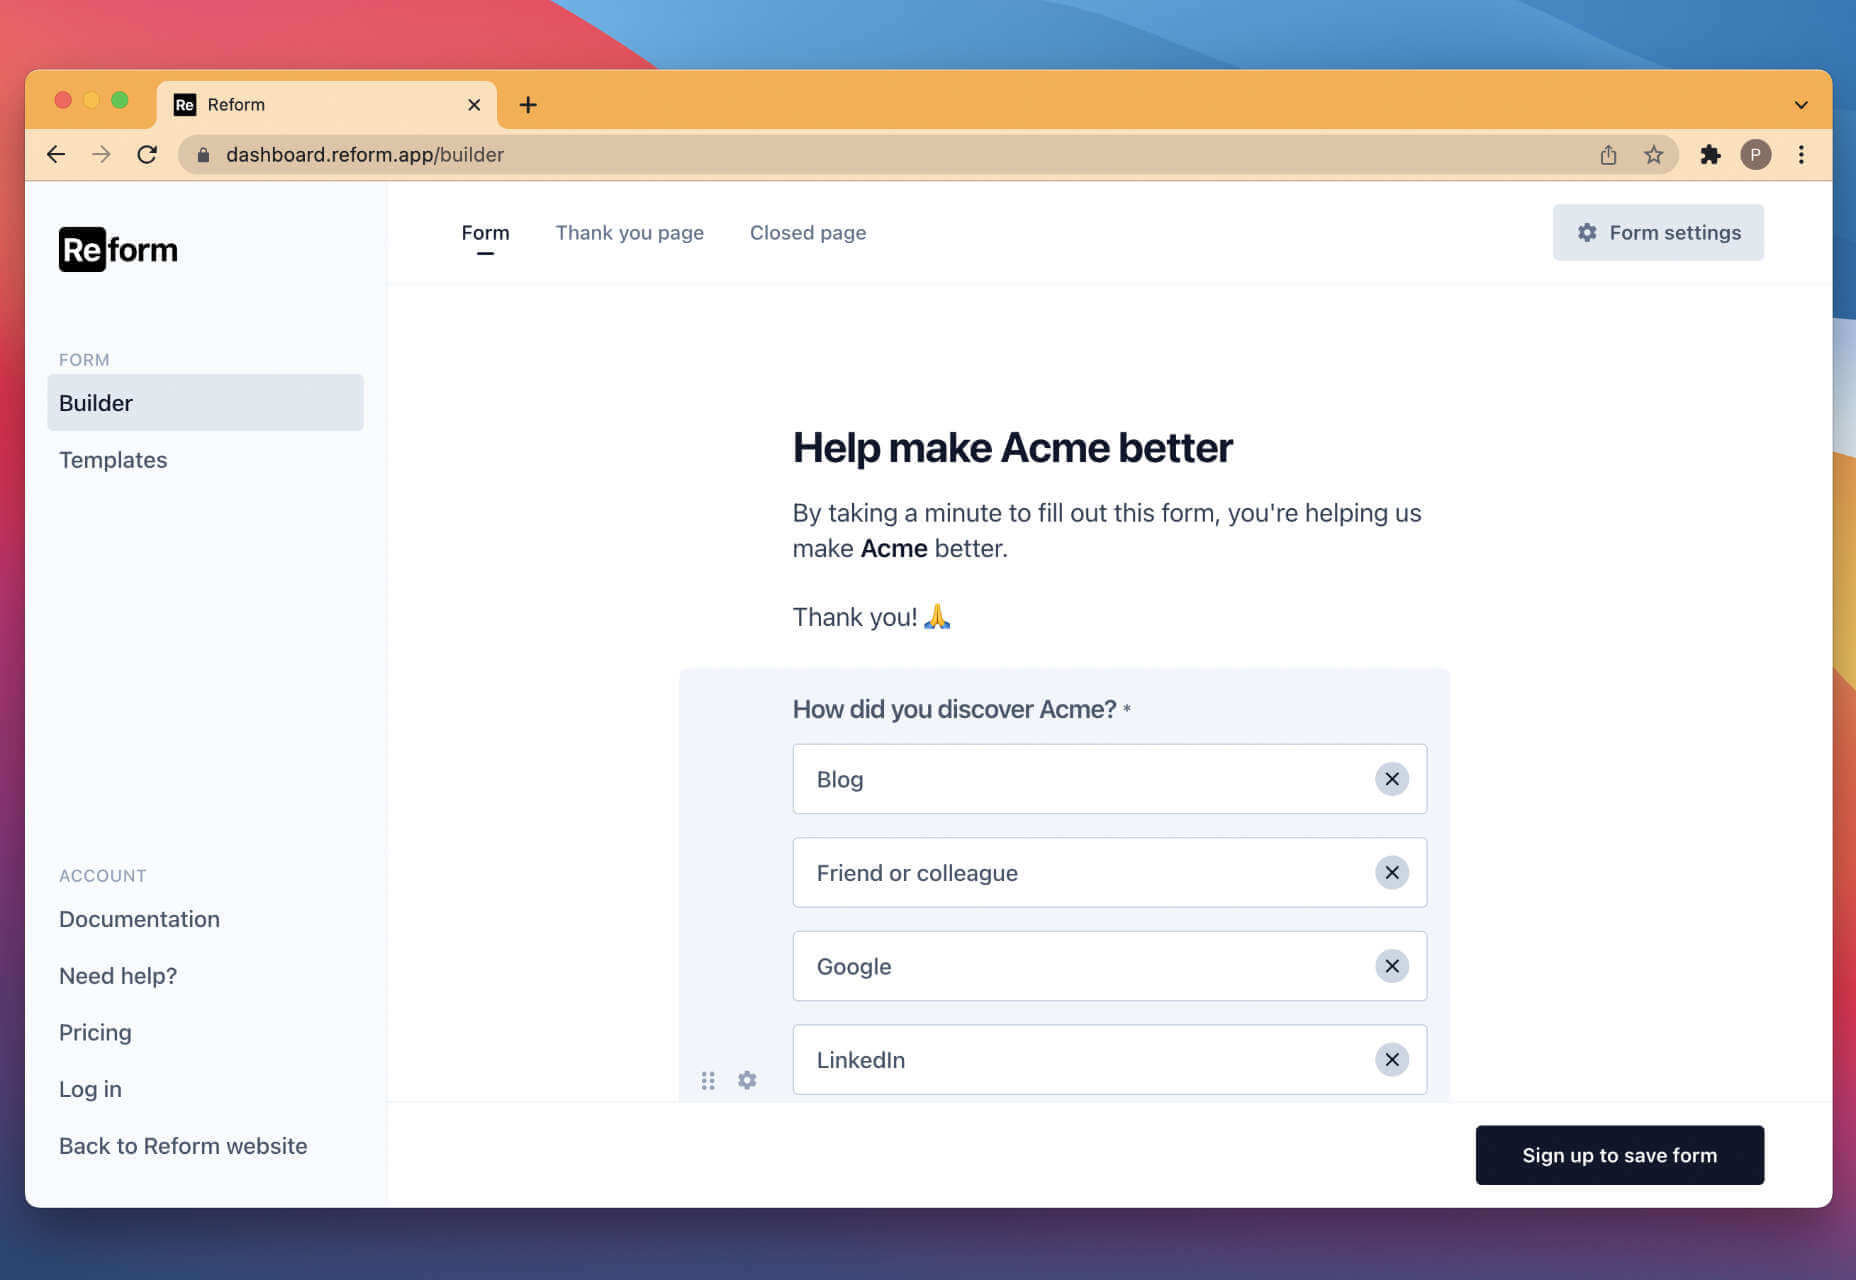
Task: Open the browser extensions puzzle icon
Action: tap(1710, 155)
